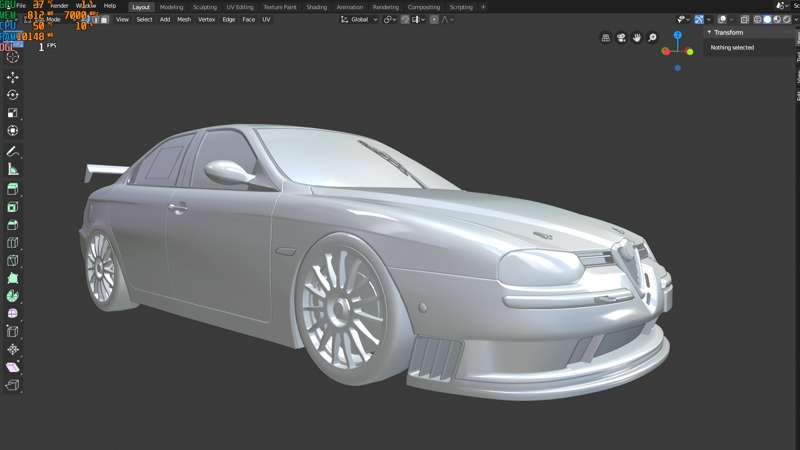Select the 3D Cursor tool

click(x=13, y=57)
